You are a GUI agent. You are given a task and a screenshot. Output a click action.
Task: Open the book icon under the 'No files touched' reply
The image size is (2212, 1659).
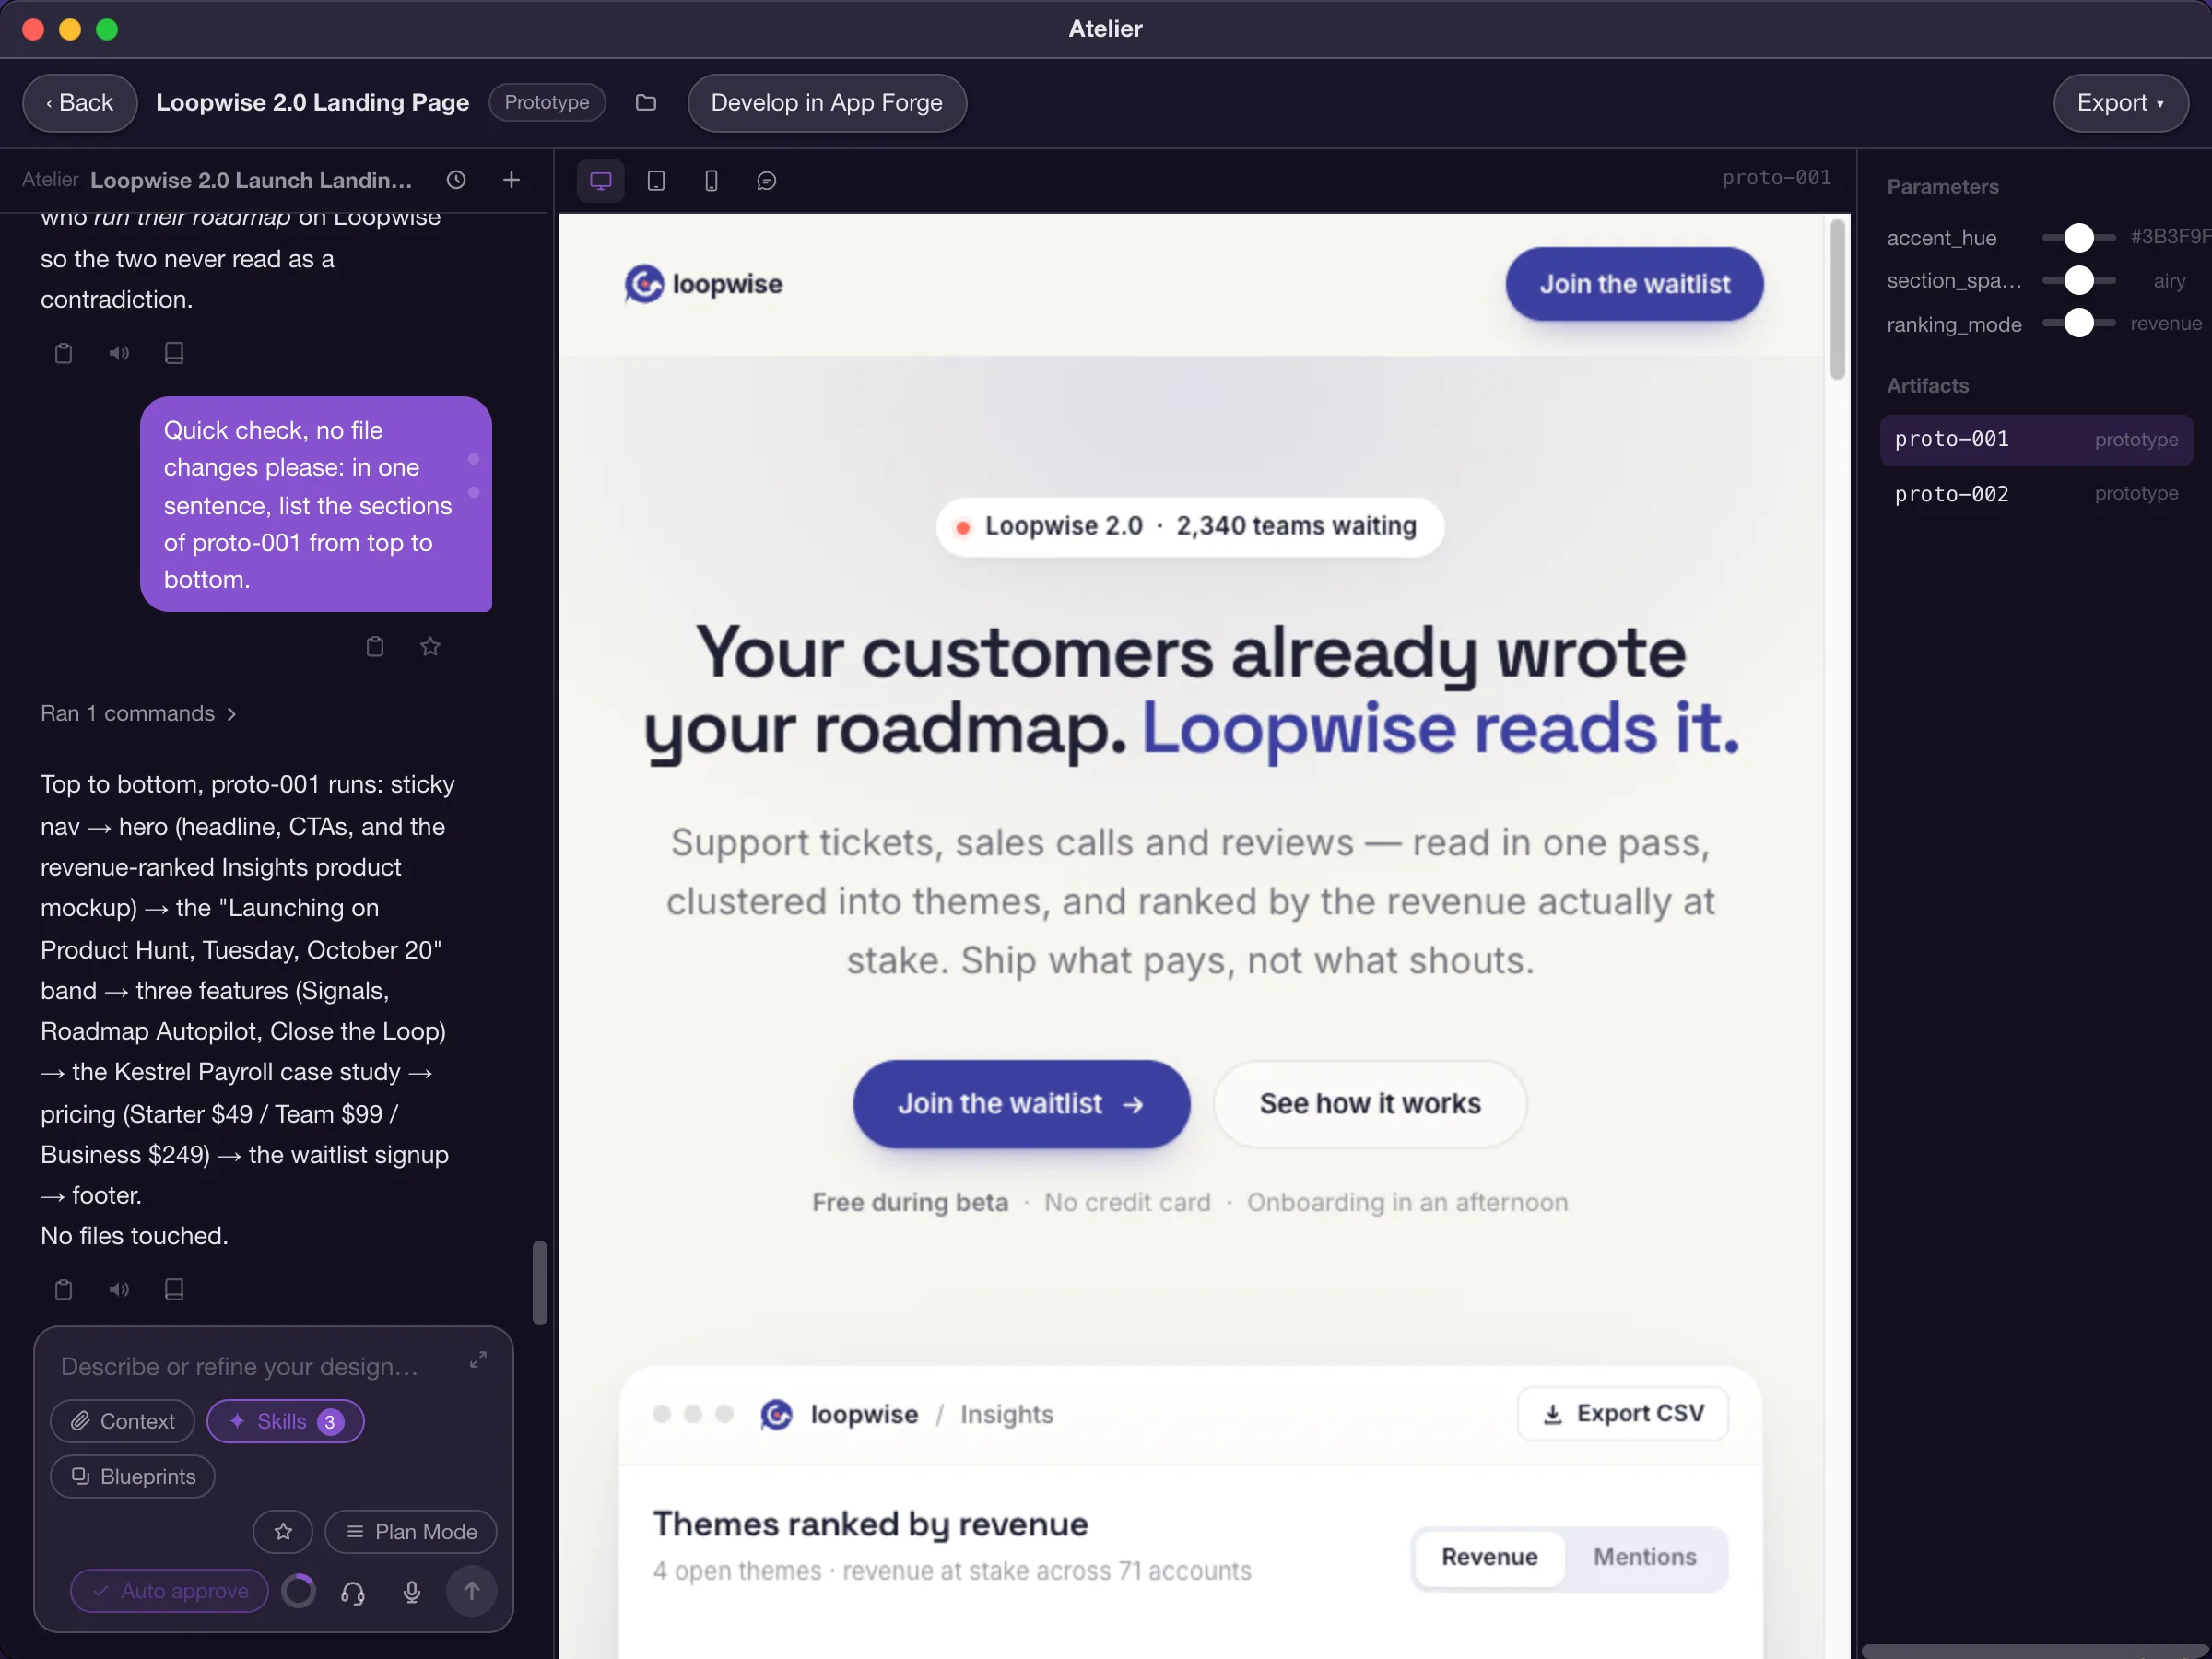click(174, 1289)
